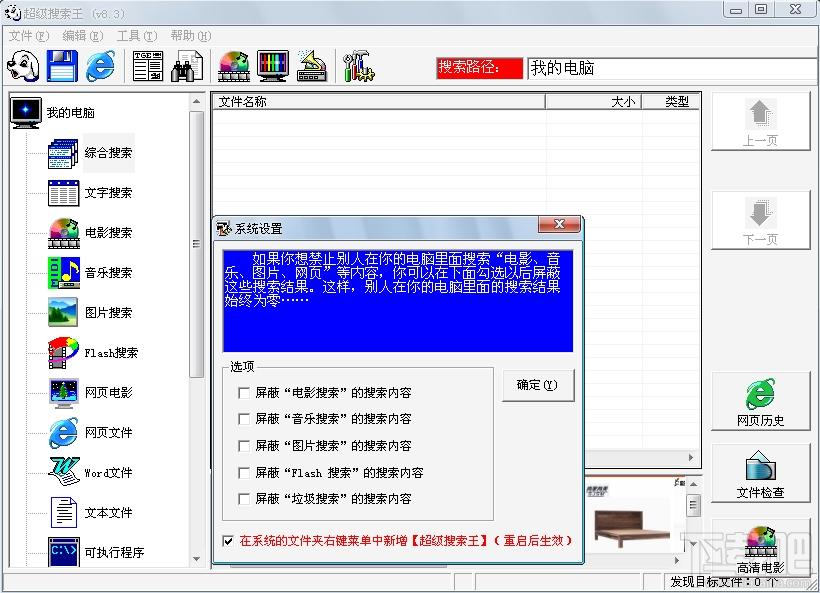The image size is (820, 593).
Task: Click the color bars monitor icon
Action: coord(272,66)
